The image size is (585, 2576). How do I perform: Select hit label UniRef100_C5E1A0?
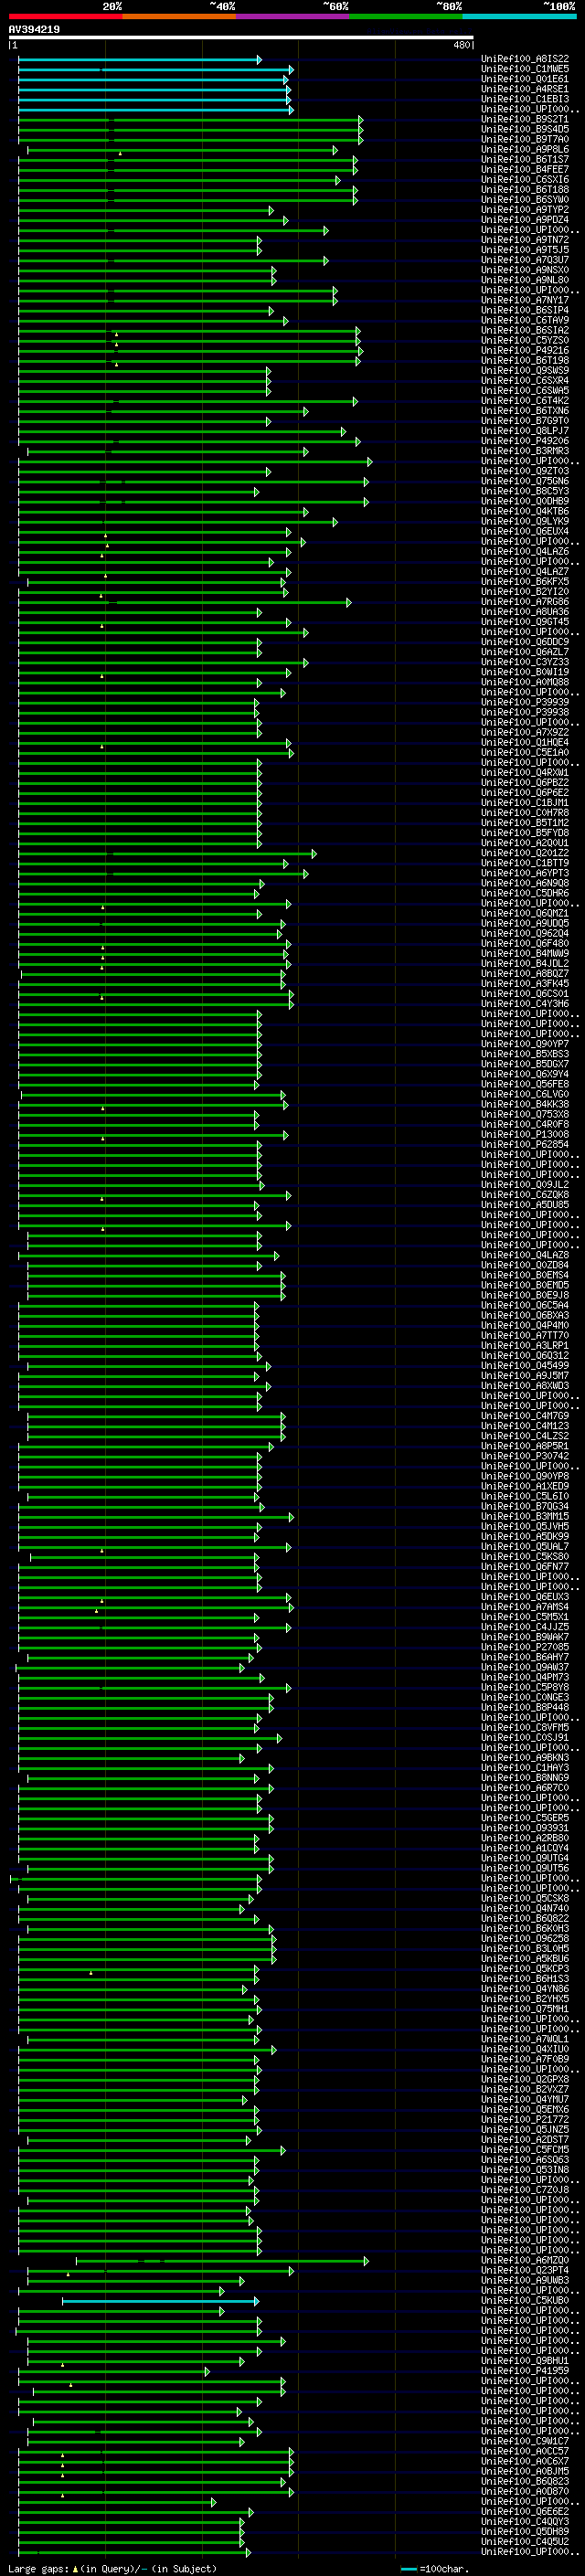click(525, 752)
